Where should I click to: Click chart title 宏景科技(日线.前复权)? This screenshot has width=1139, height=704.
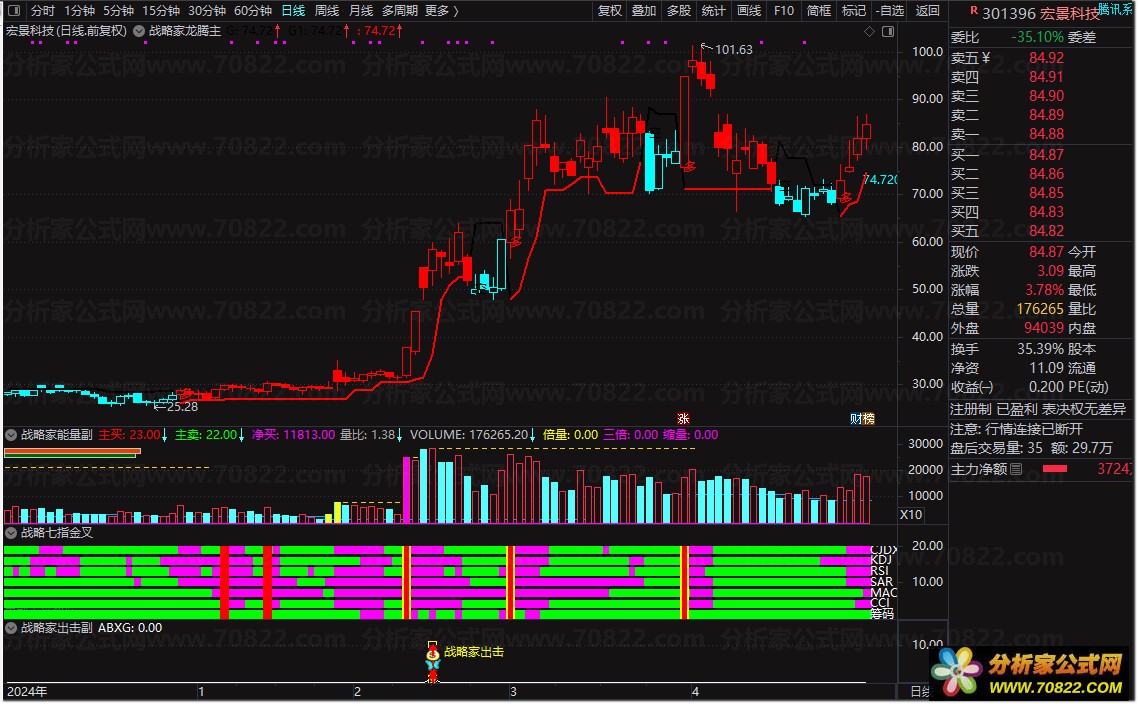pyautogui.click(x=66, y=31)
